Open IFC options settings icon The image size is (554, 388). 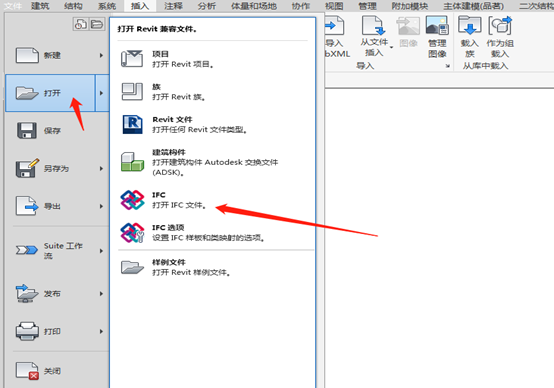[x=132, y=233]
